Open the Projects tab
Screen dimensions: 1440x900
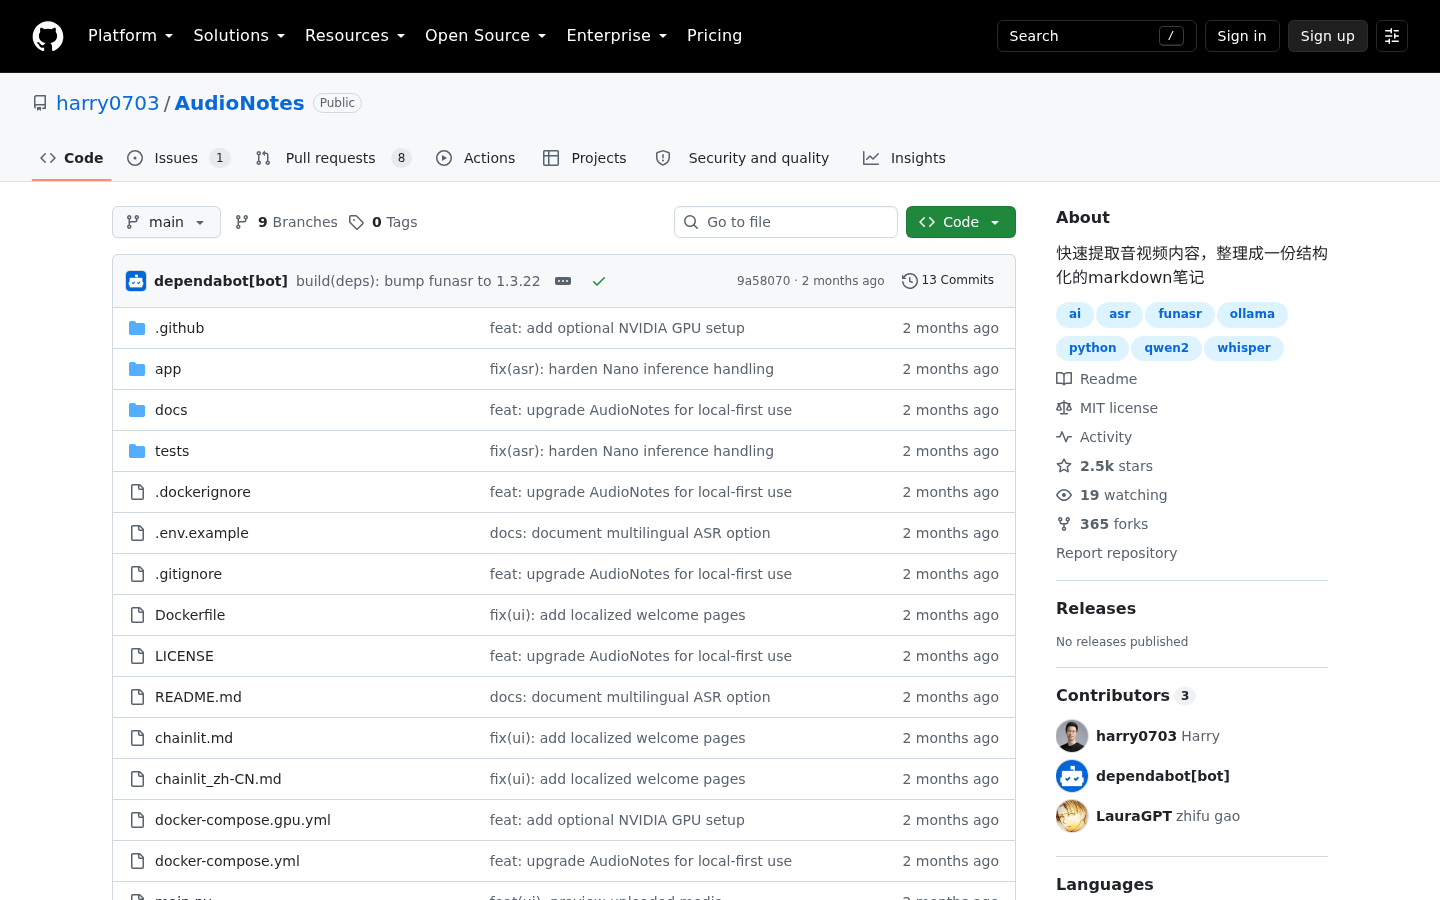pos(584,158)
